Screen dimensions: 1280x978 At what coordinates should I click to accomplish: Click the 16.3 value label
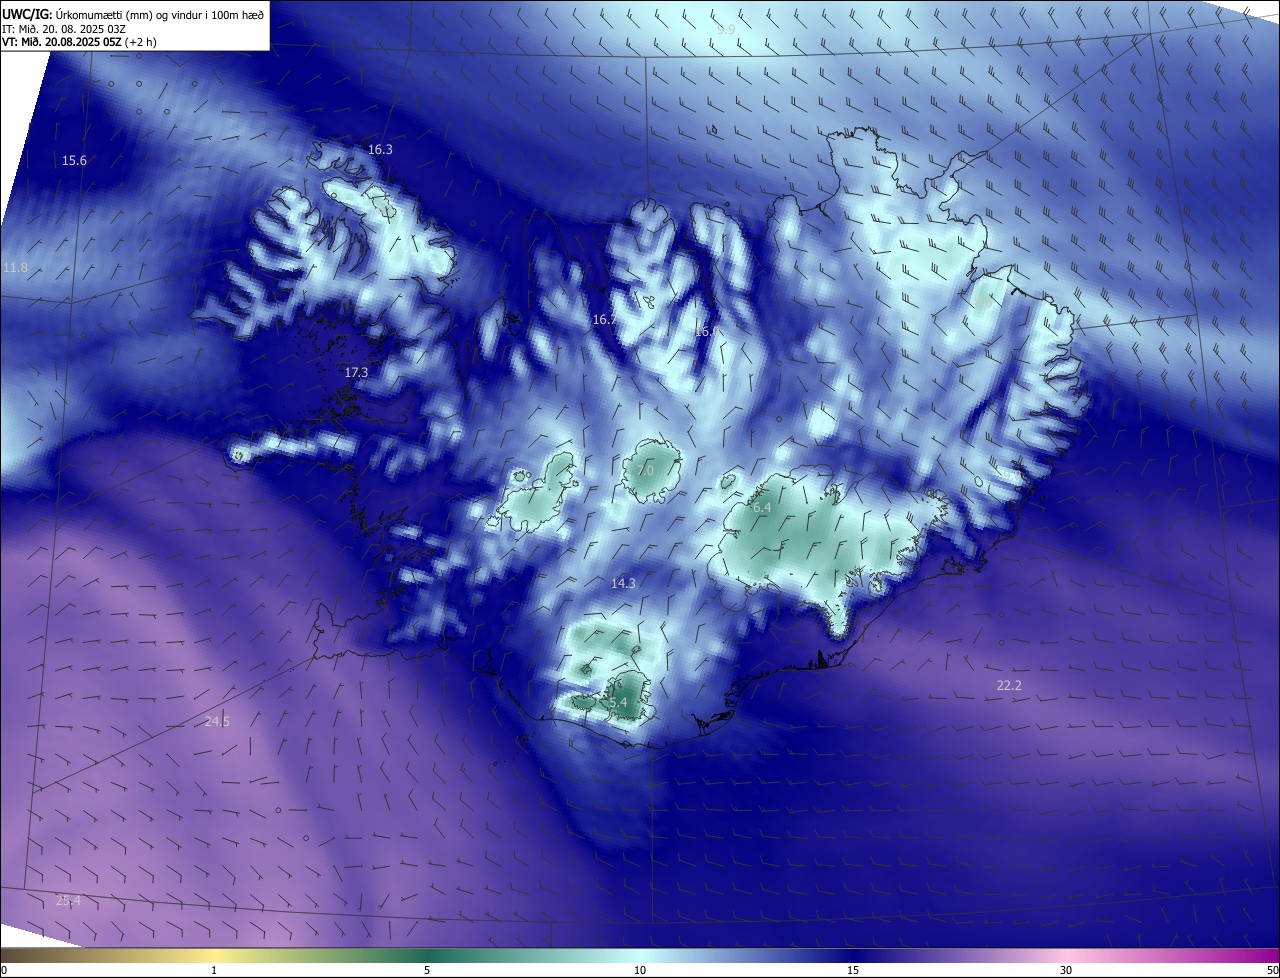(380, 149)
